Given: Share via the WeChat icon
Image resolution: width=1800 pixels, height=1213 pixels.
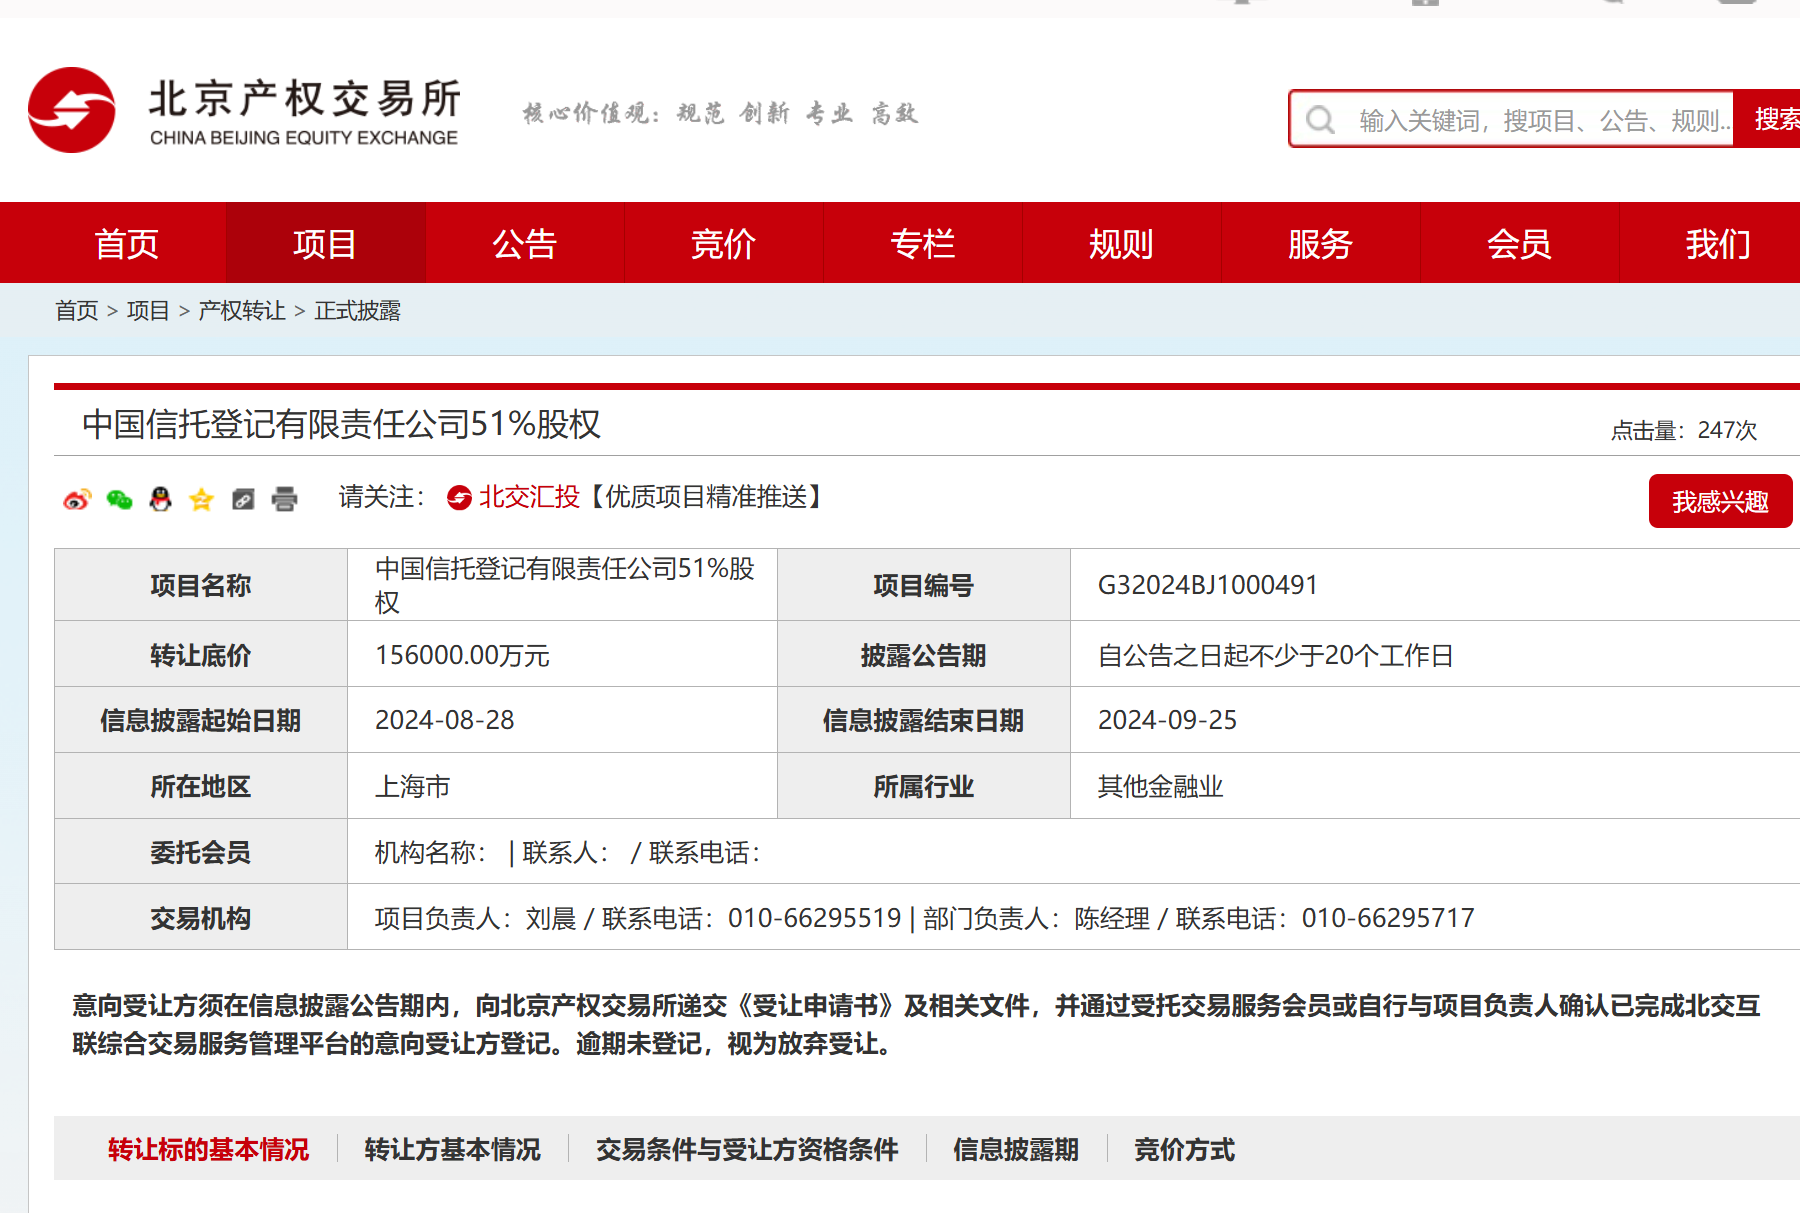Looking at the screenshot, I should coord(119,500).
